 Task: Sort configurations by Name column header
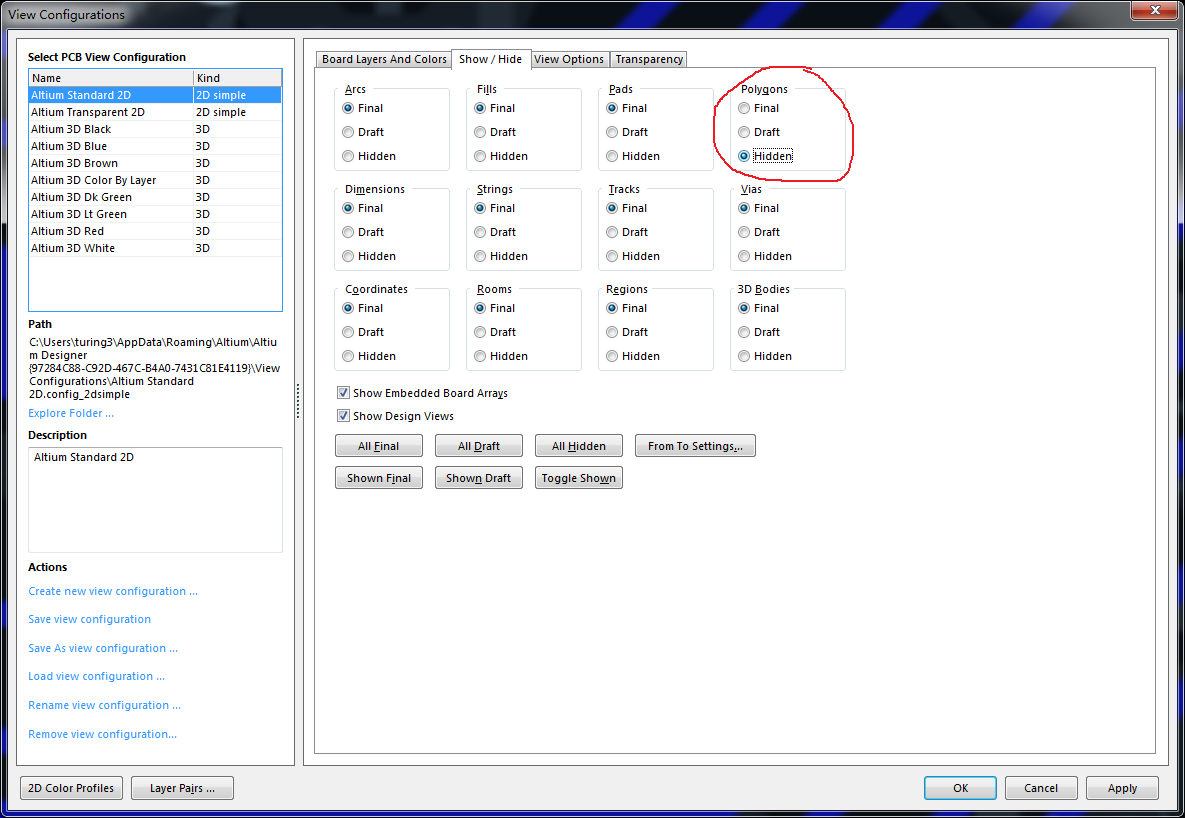click(111, 78)
